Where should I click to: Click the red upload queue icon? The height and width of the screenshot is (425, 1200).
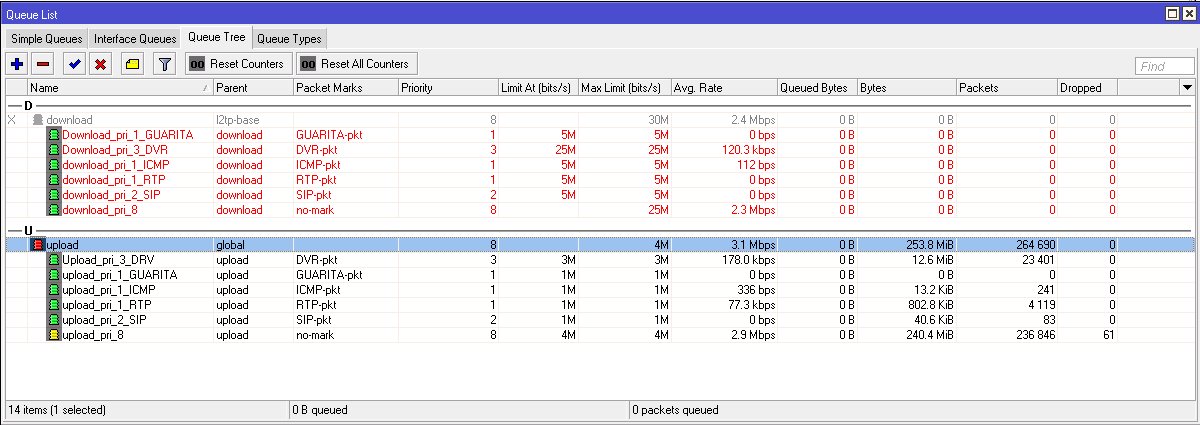click(38, 245)
